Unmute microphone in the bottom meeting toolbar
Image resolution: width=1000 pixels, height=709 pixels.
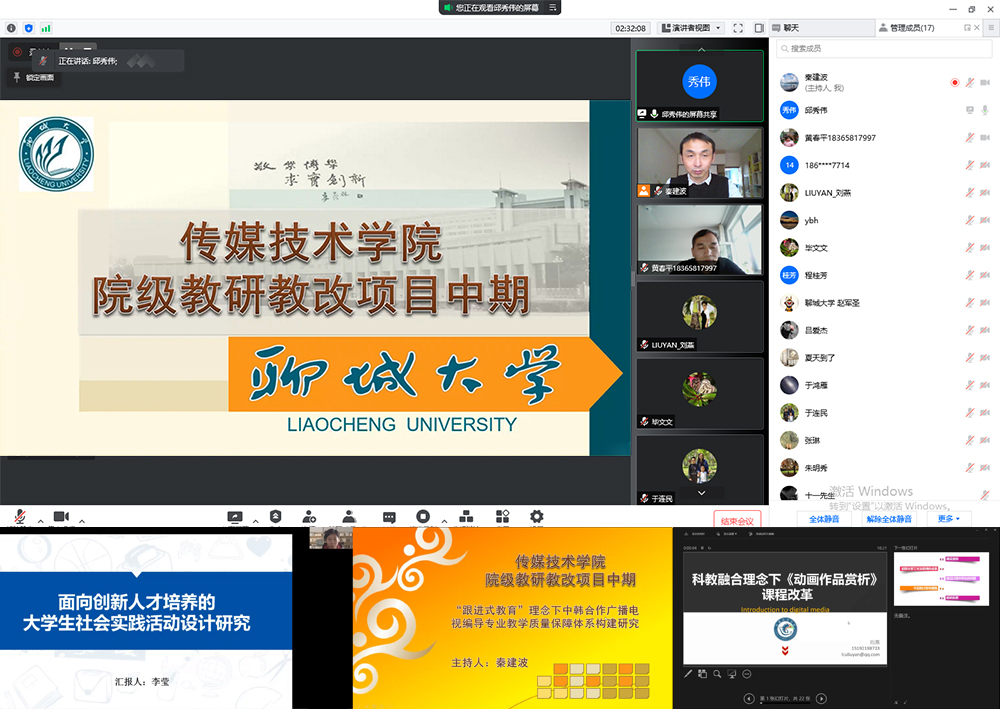(19, 516)
